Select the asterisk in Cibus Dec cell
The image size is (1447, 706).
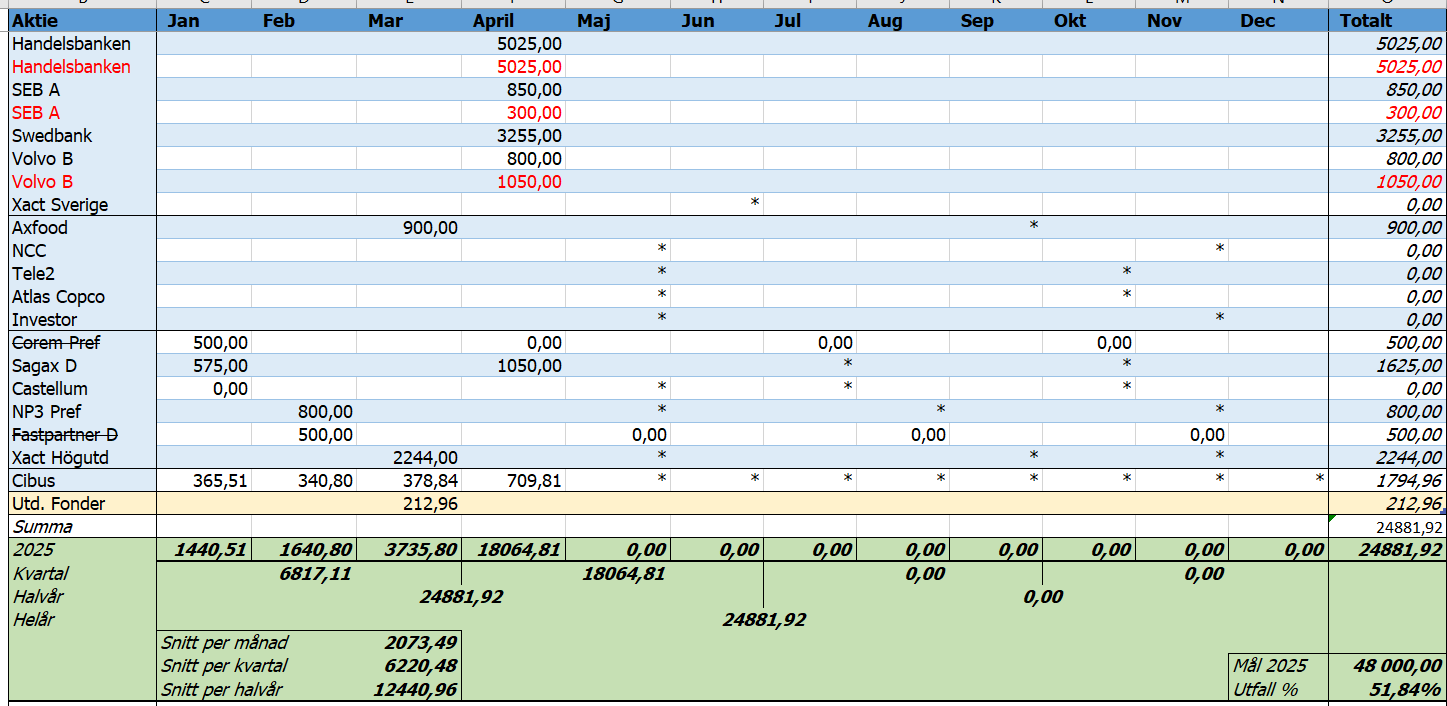coord(1319,479)
